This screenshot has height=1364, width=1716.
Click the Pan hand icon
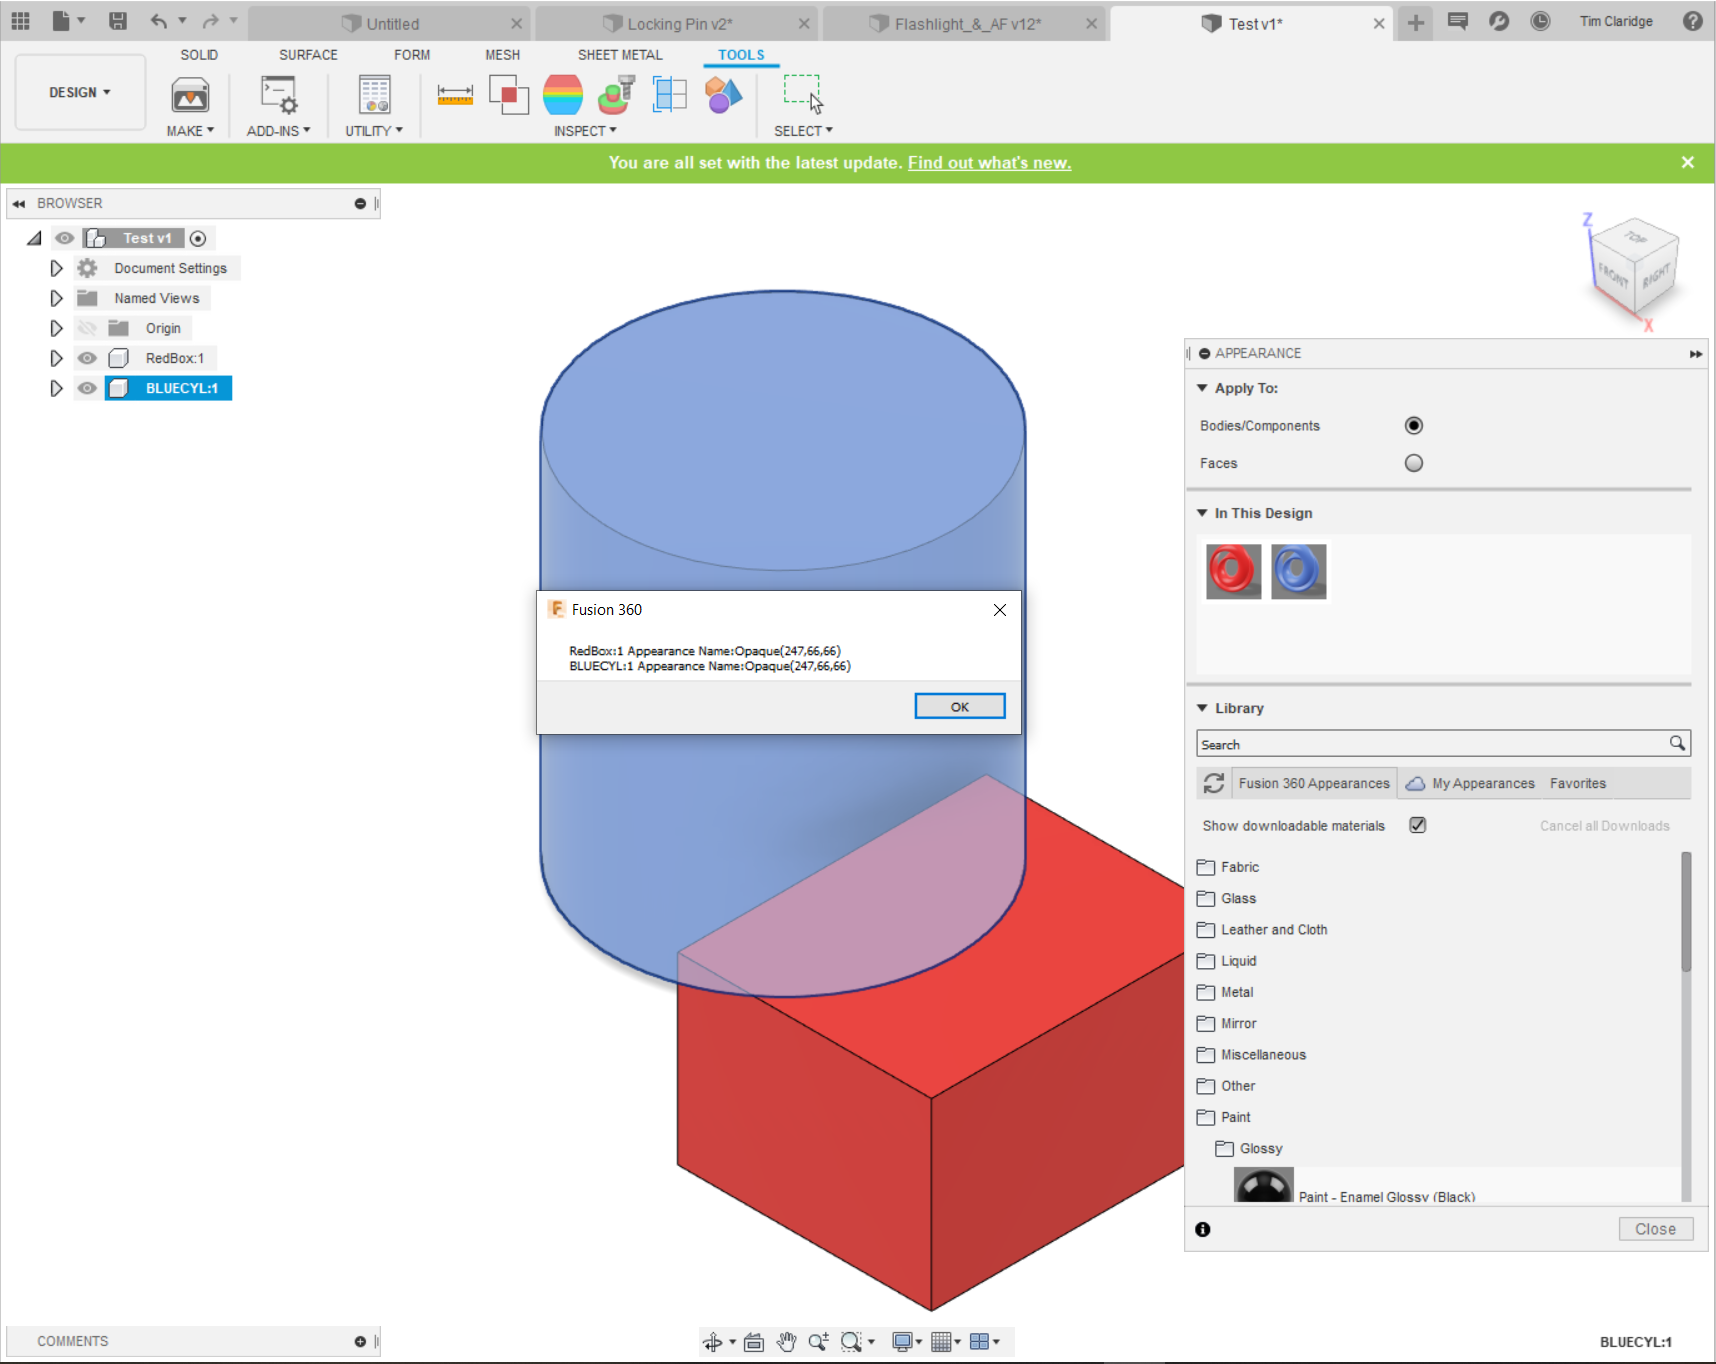click(x=787, y=1342)
